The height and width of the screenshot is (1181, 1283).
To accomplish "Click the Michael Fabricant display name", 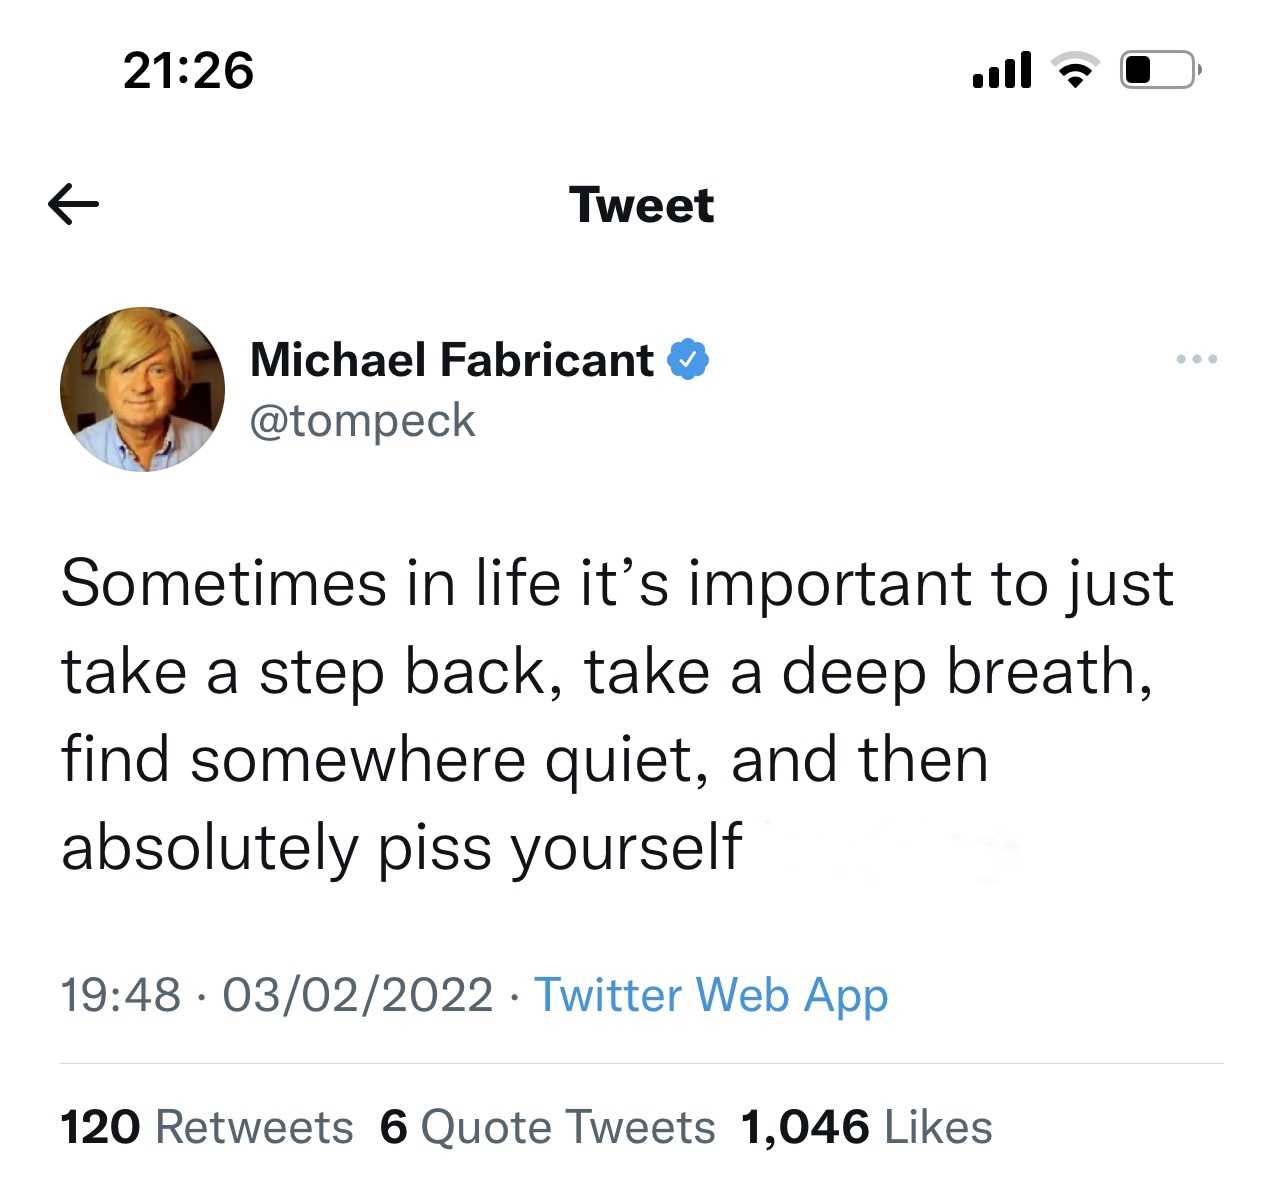I will [452, 360].
